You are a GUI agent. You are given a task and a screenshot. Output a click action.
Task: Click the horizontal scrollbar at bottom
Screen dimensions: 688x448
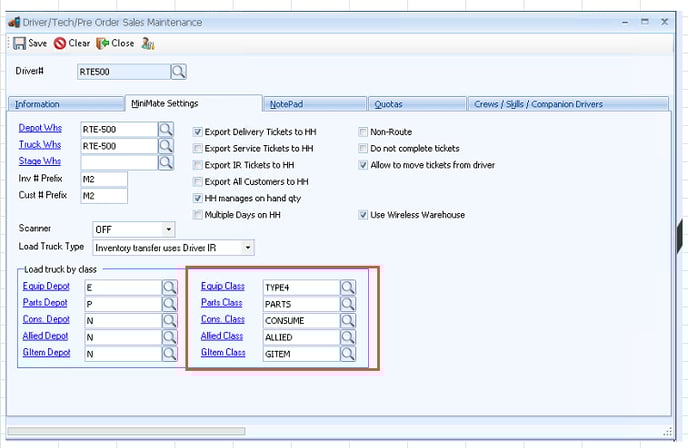pyautogui.click(x=126, y=431)
